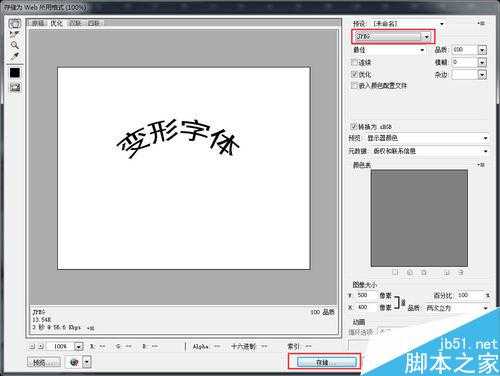Click the delete color trash icon

(460, 273)
